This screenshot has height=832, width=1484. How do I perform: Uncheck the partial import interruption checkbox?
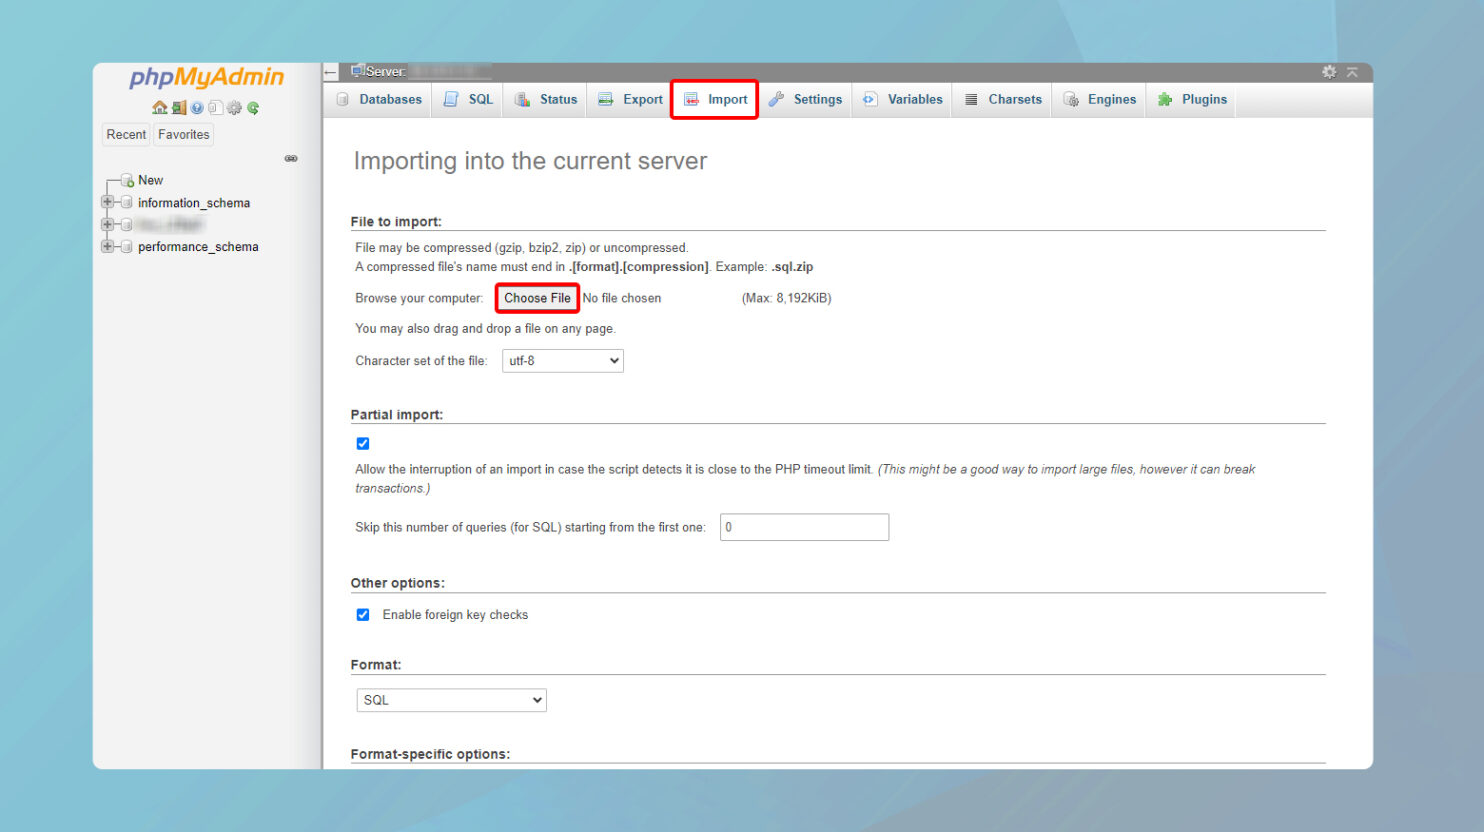pos(362,443)
